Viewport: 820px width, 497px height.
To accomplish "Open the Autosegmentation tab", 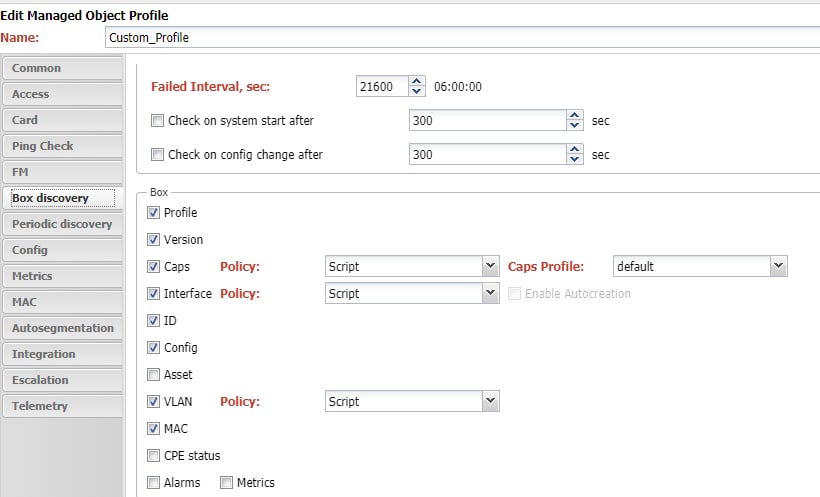I will (x=62, y=328).
